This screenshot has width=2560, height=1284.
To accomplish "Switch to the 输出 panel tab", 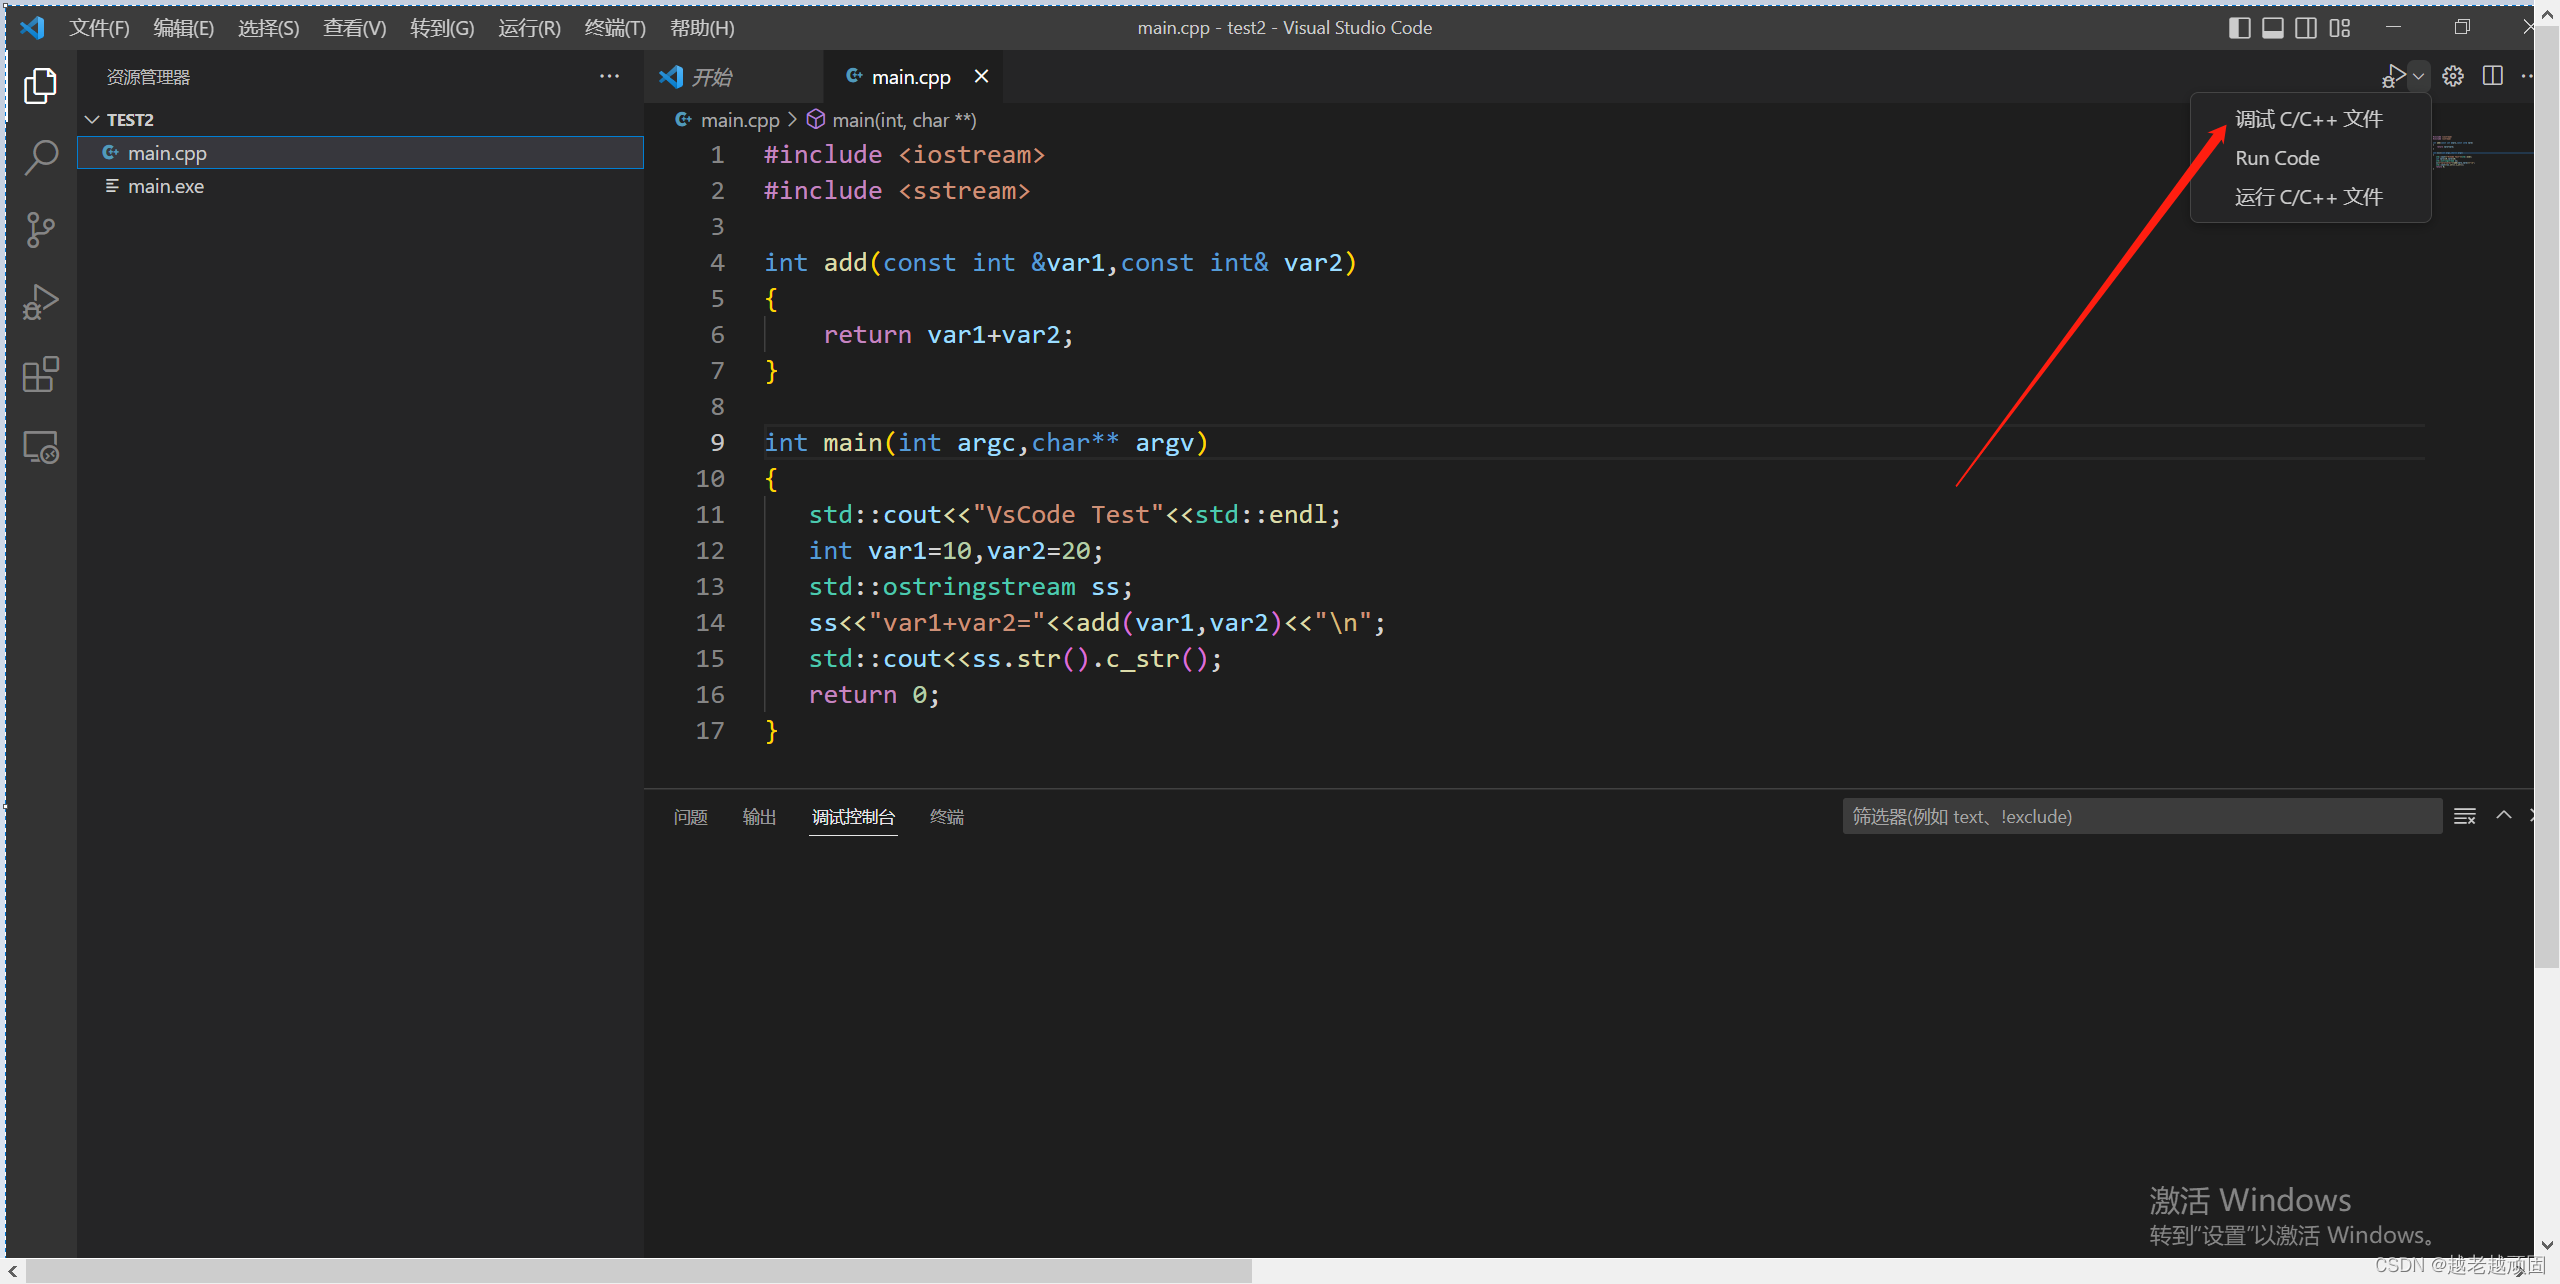I will 759,817.
